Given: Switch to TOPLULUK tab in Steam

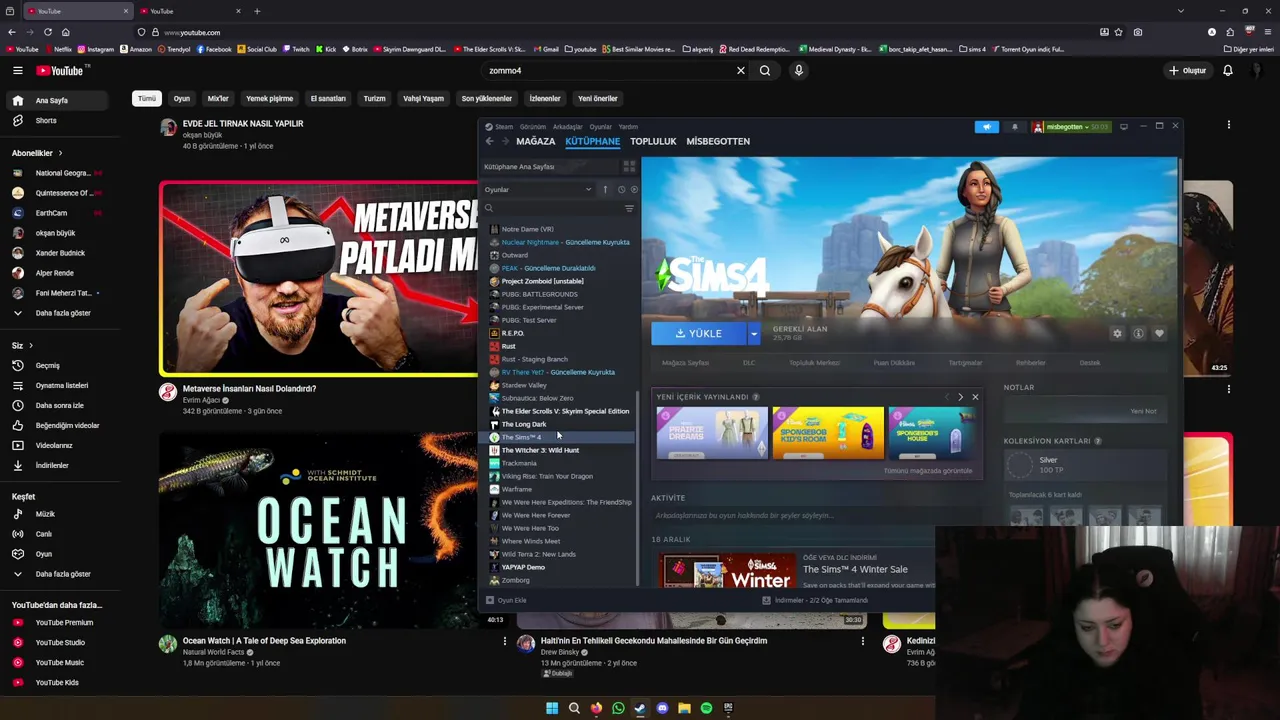Looking at the screenshot, I should 653,141.
